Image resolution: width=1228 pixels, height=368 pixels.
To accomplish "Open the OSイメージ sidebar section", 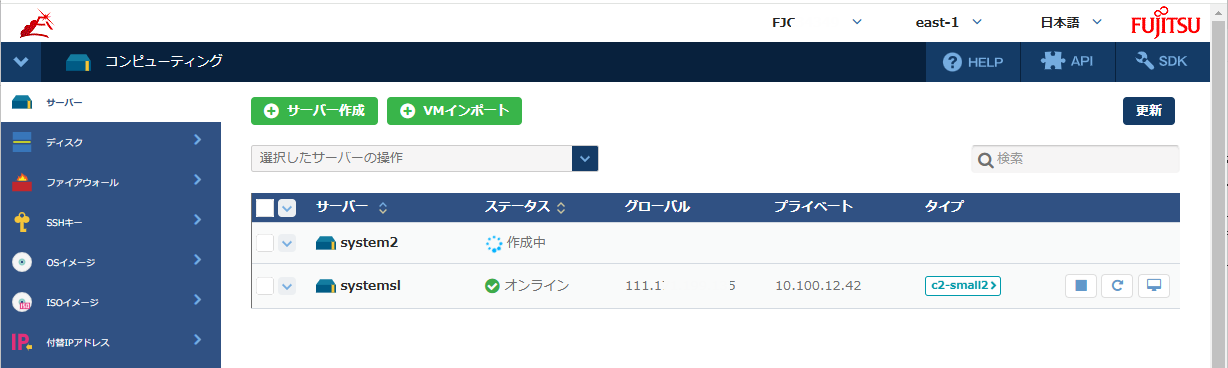I will 110,261.
